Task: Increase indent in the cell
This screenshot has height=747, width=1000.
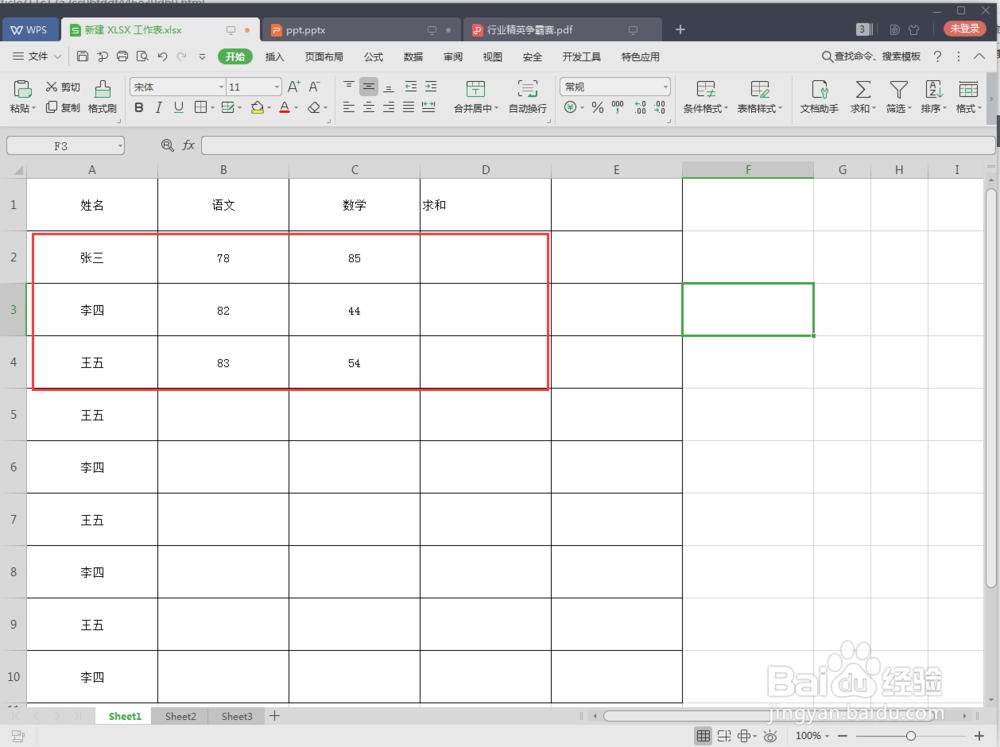Action: click(x=431, y=86)
